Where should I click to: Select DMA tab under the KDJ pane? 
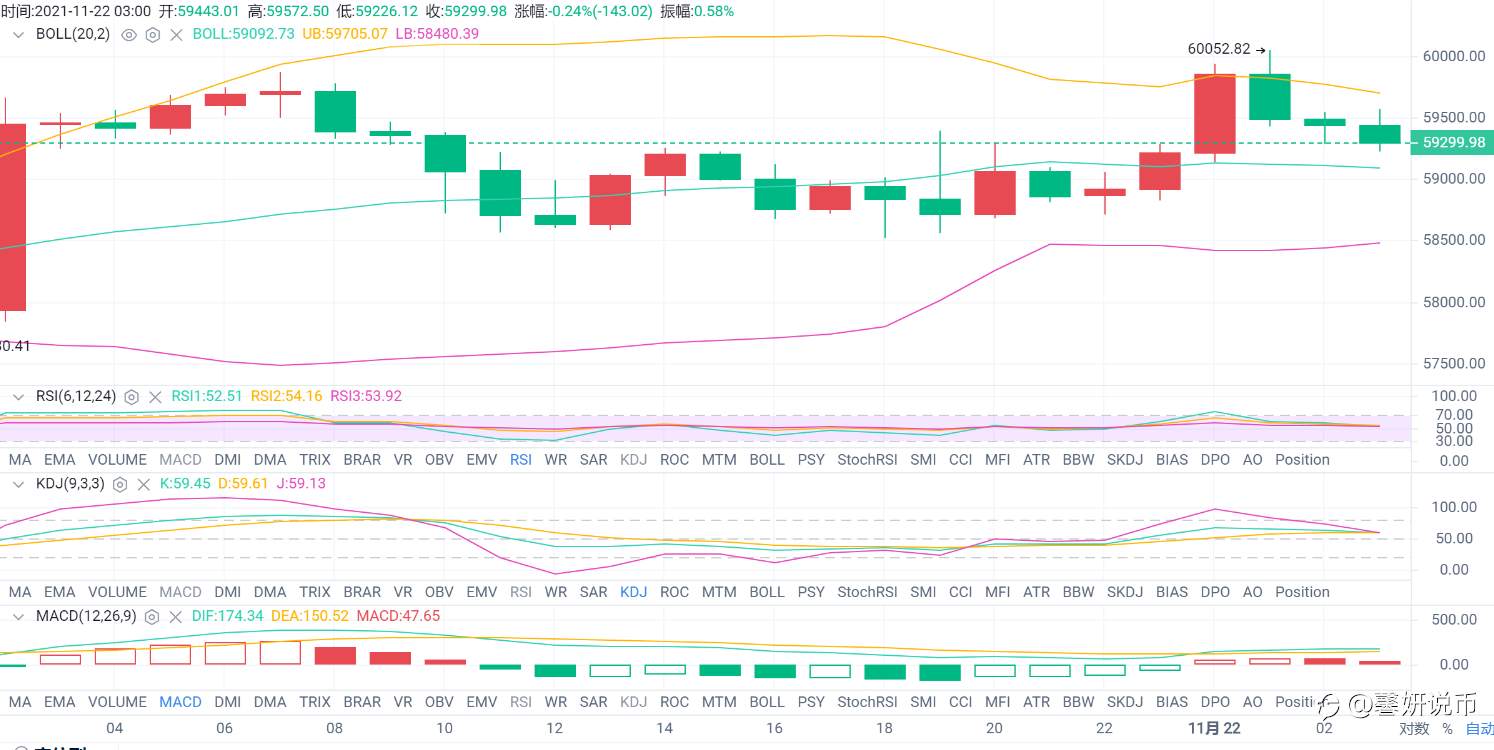tap(270, 592)
